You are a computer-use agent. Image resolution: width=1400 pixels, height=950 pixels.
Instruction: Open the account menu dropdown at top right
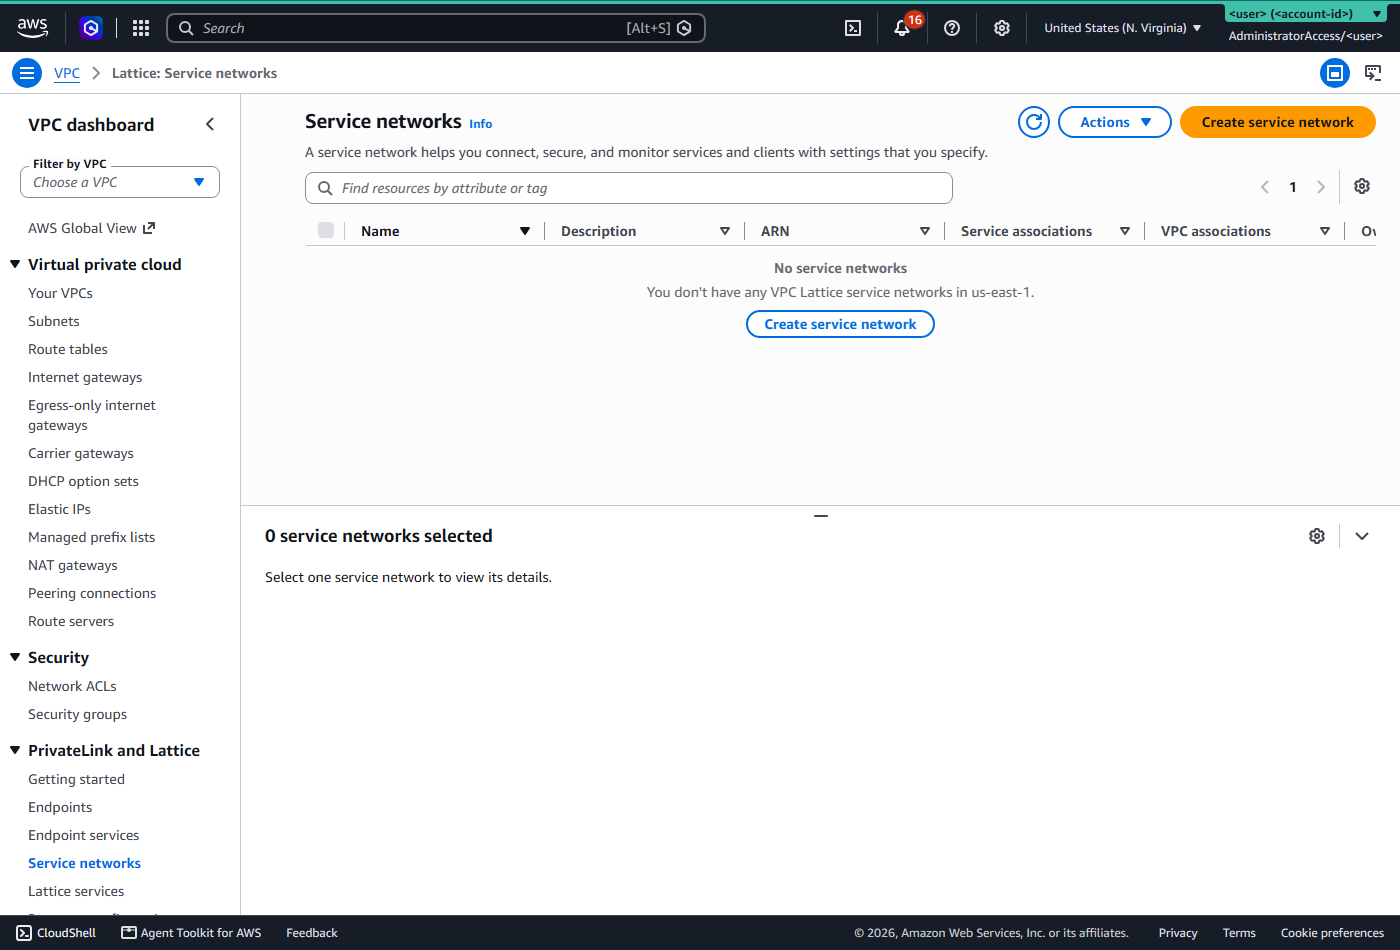click(1306, 14)
